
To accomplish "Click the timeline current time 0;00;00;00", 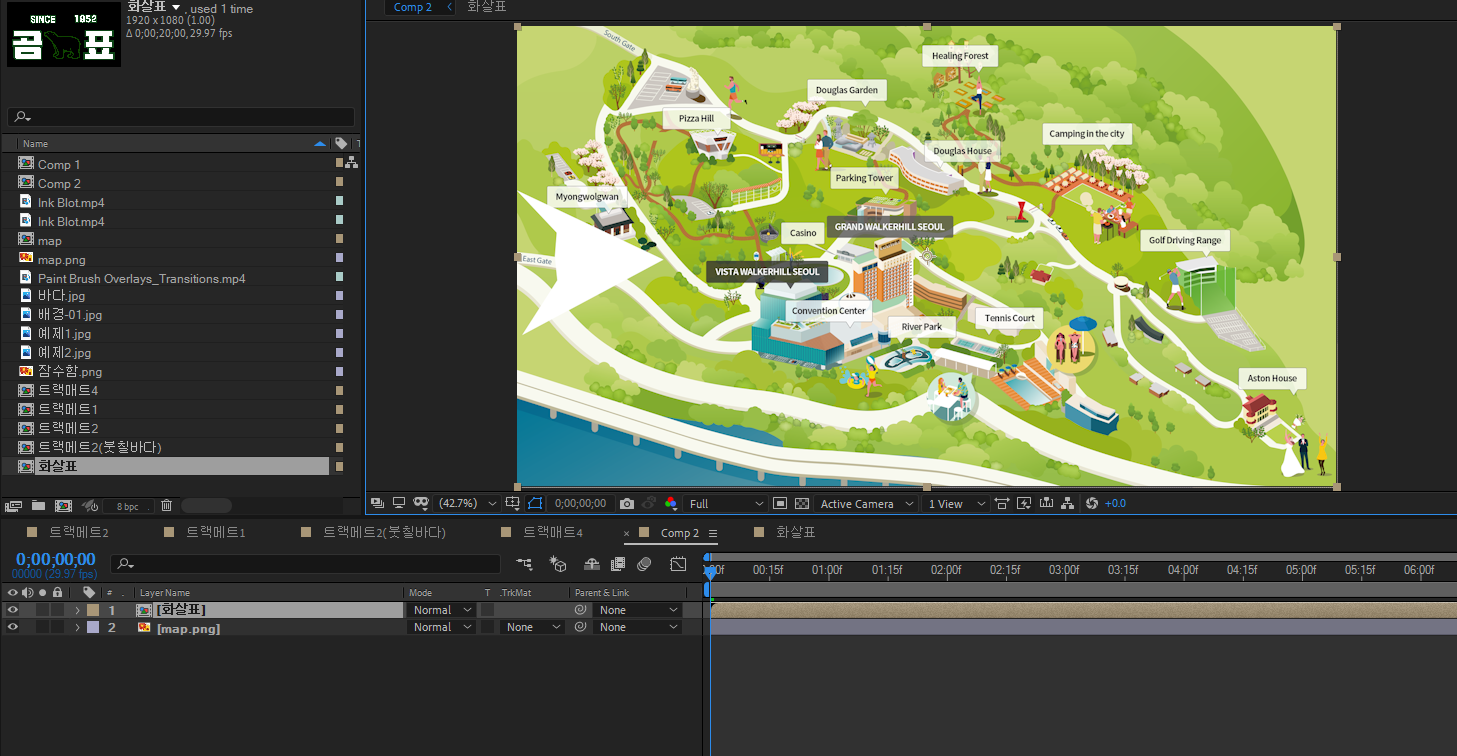I will tap(56, 559).
